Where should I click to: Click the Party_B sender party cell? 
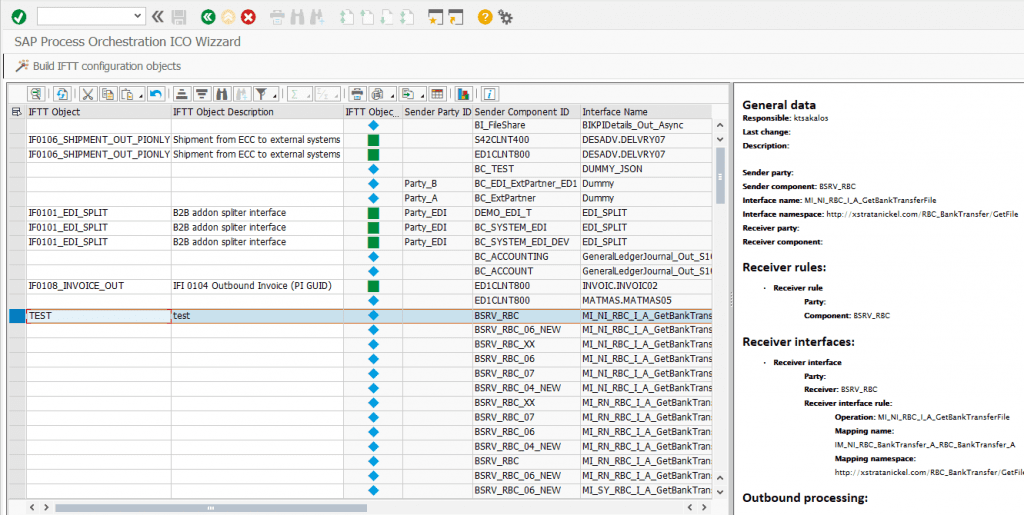coord(438,183)
